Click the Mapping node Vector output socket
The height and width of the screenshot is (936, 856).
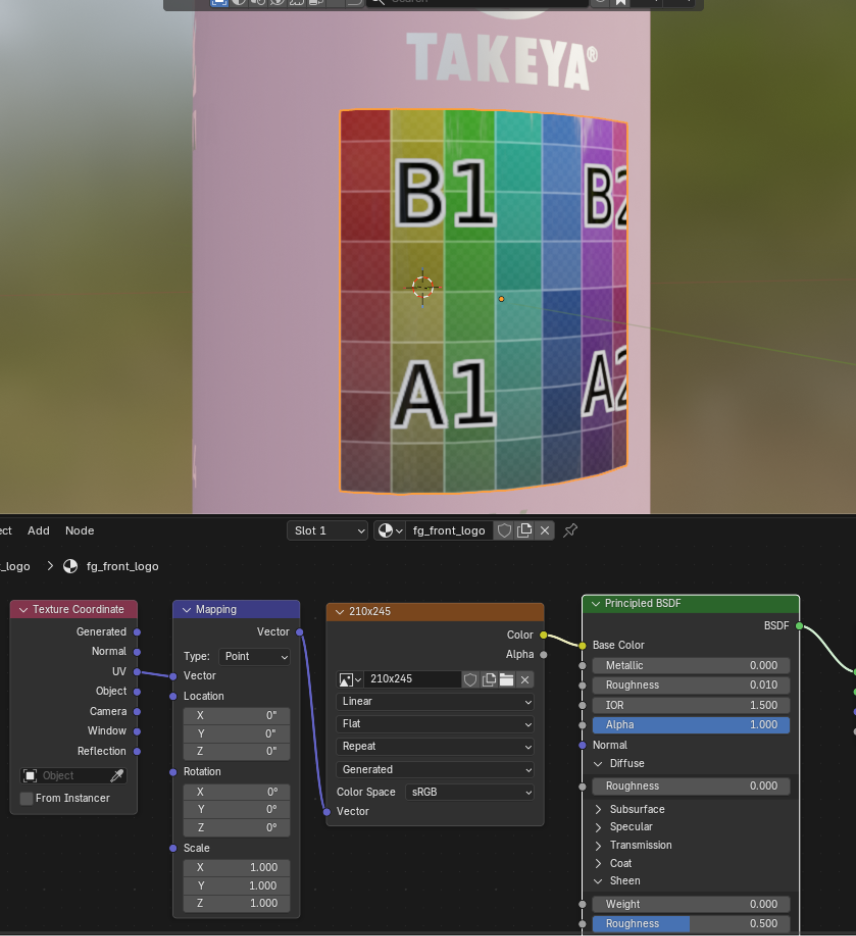[x=300, y=632]
